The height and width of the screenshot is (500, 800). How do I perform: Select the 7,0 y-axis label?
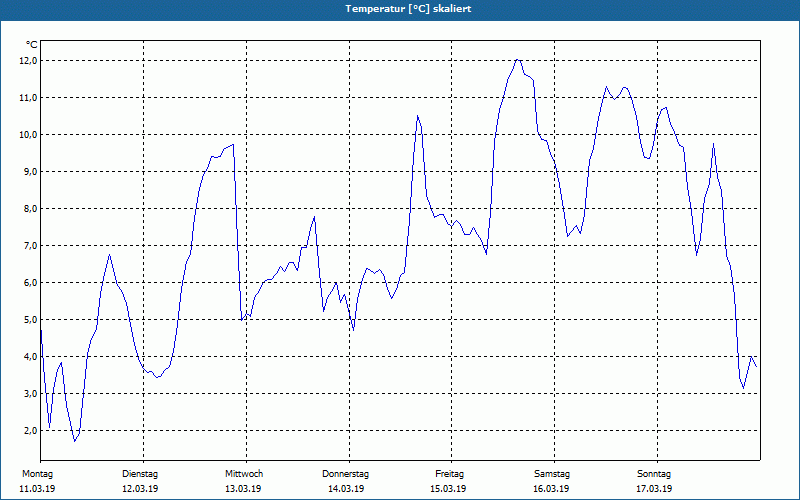[30, 245]
